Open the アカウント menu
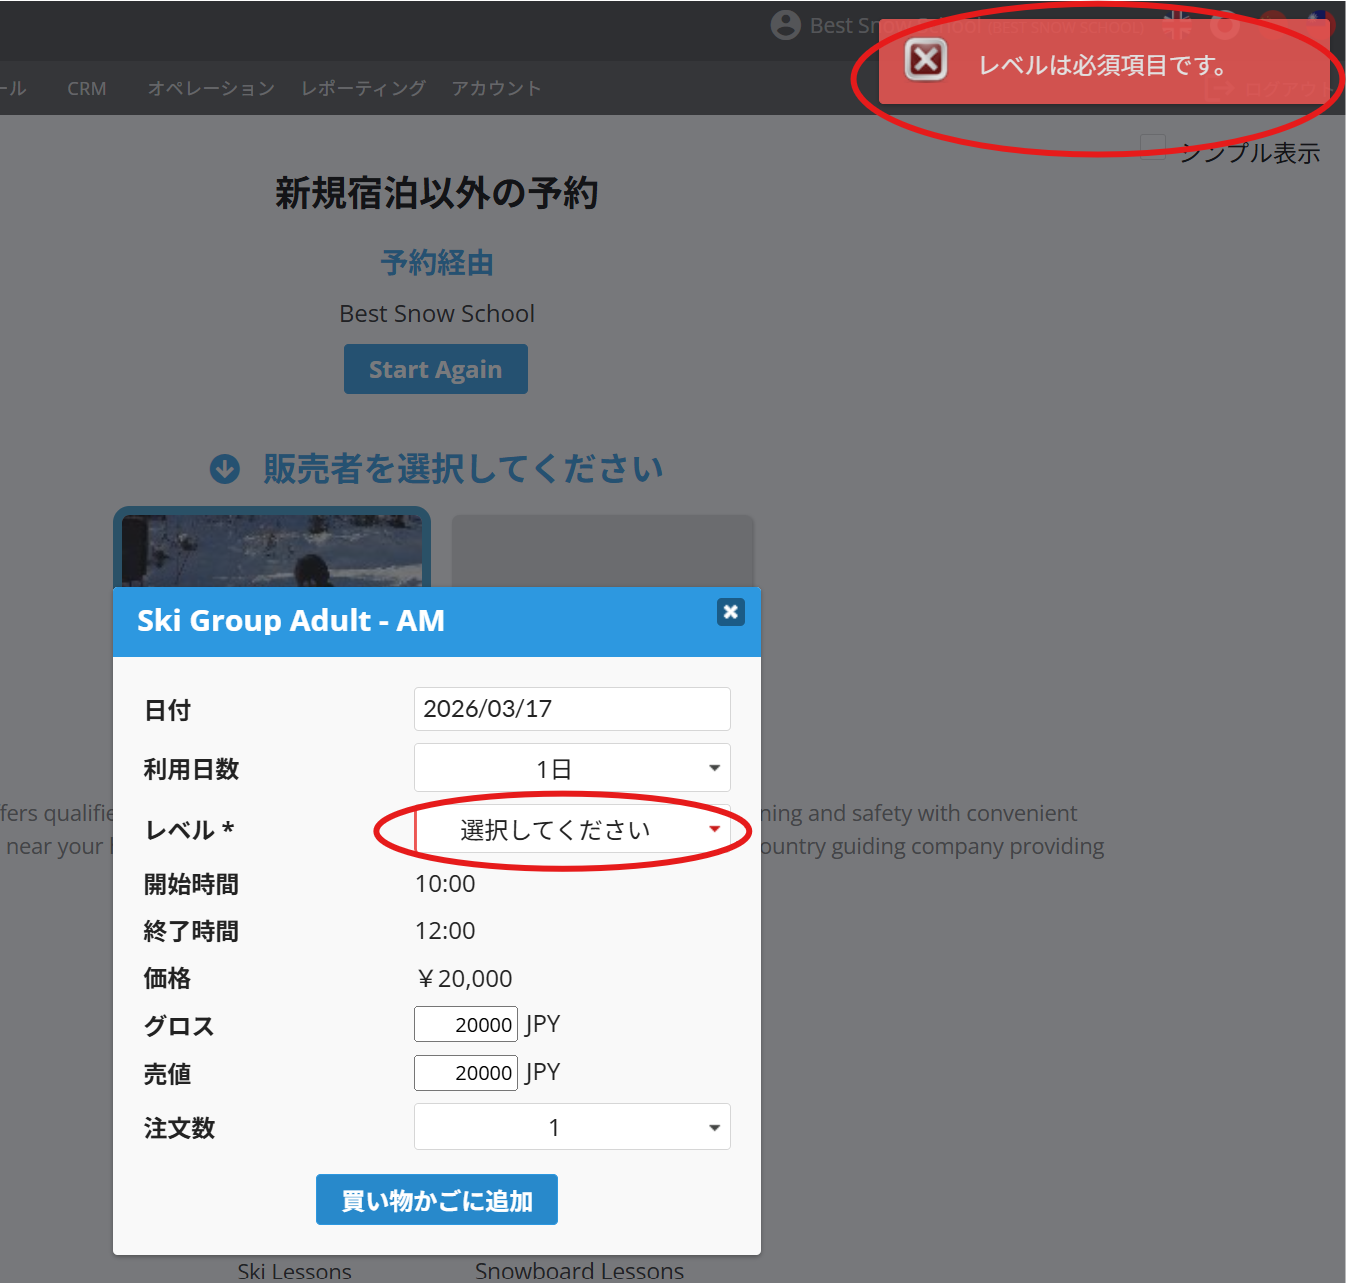The image size is (1346, 1283). (496, 88)
